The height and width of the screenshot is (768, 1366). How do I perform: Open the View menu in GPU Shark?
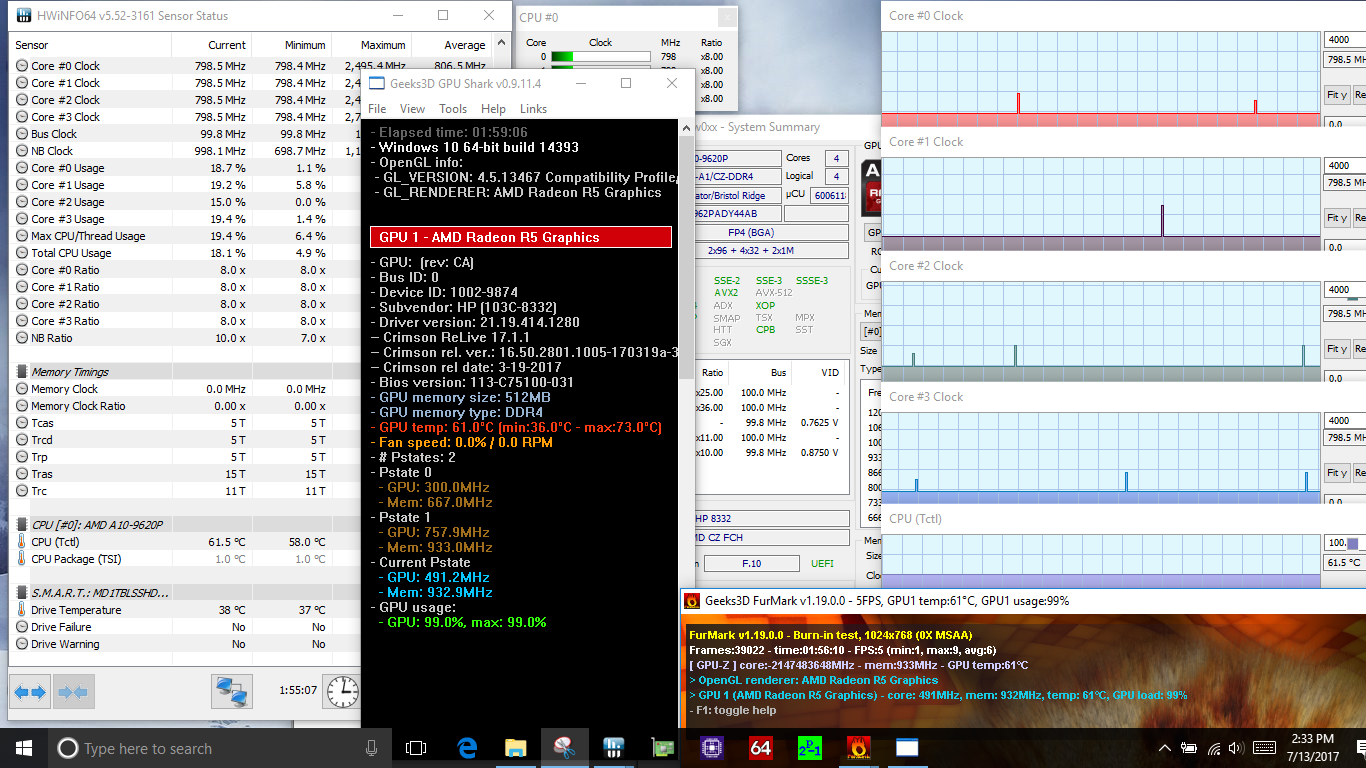point(412,109)
